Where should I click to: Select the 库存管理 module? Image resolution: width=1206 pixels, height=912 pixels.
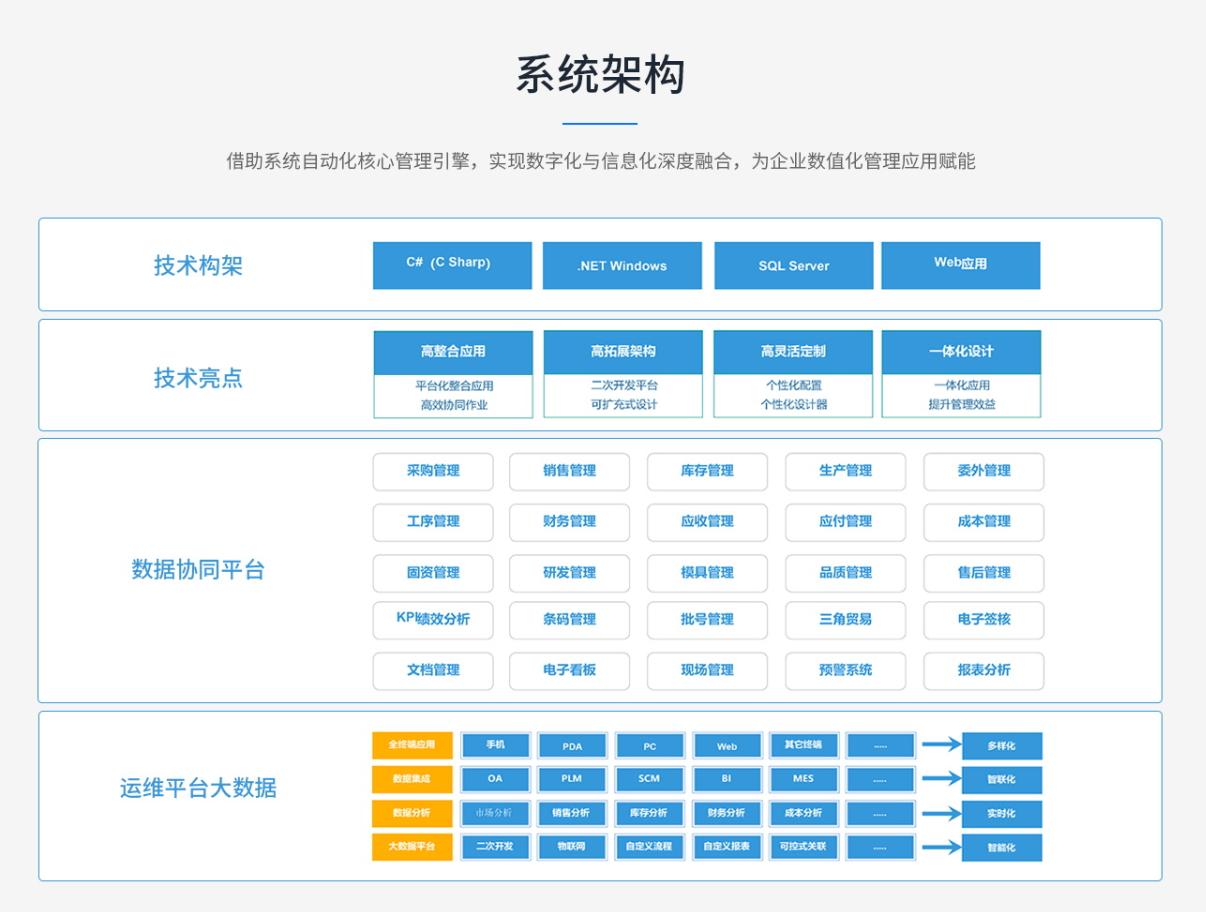pos(708,471)
